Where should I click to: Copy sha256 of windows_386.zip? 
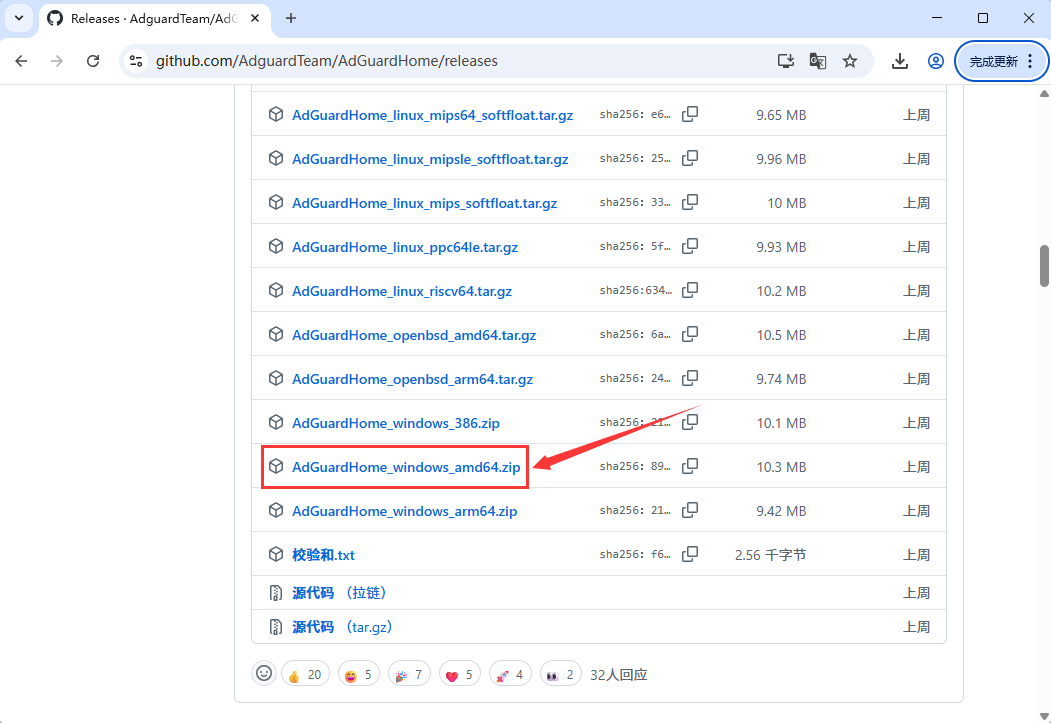(690, 423)
